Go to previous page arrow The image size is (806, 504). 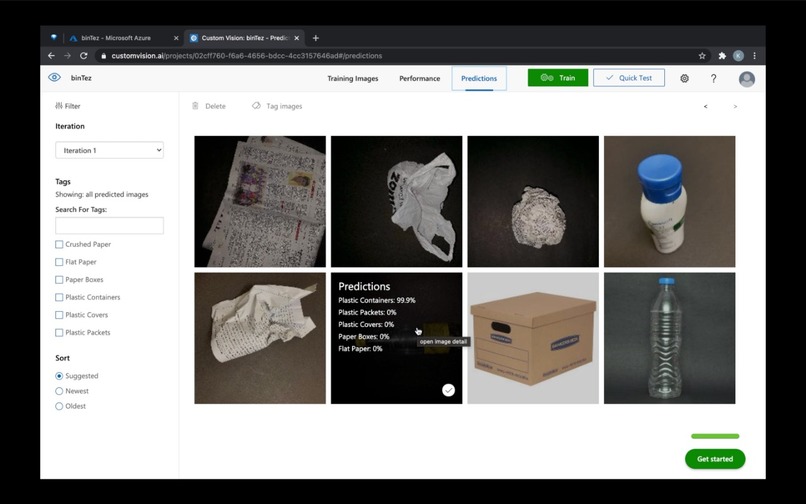[705, 106]
